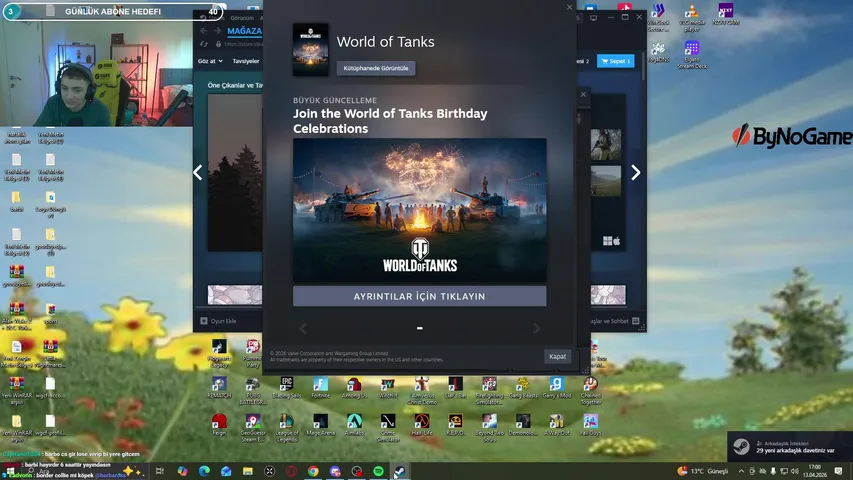Open Elgato Stream Deck desktop shortcut
This screenshot has width=853, height=480.
[x=691, y=54]
